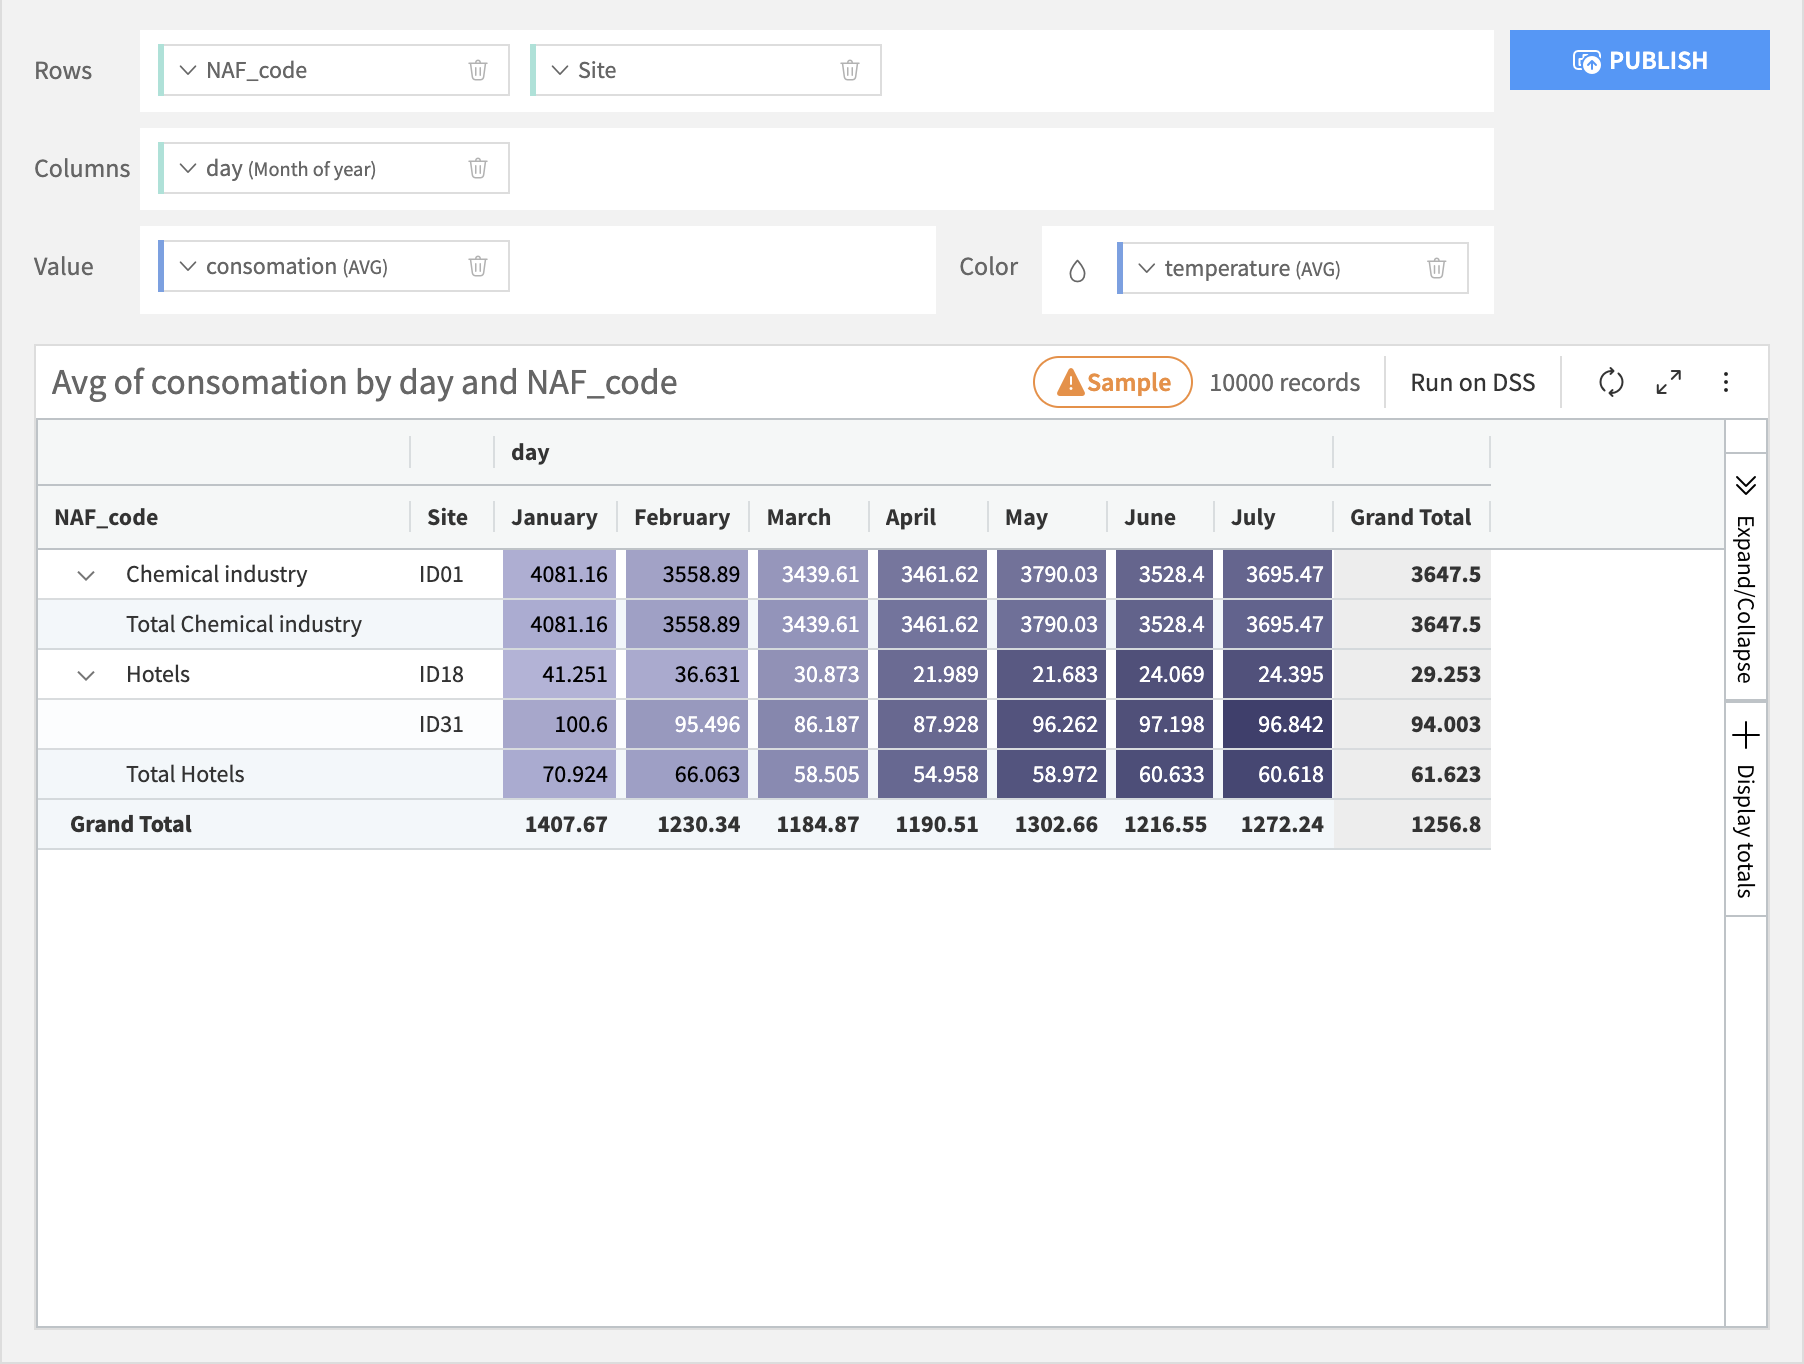Screen dimensions: 1804x1364
Task: Click the 1407.67 January grand total
Action: [x=559, y=824]
